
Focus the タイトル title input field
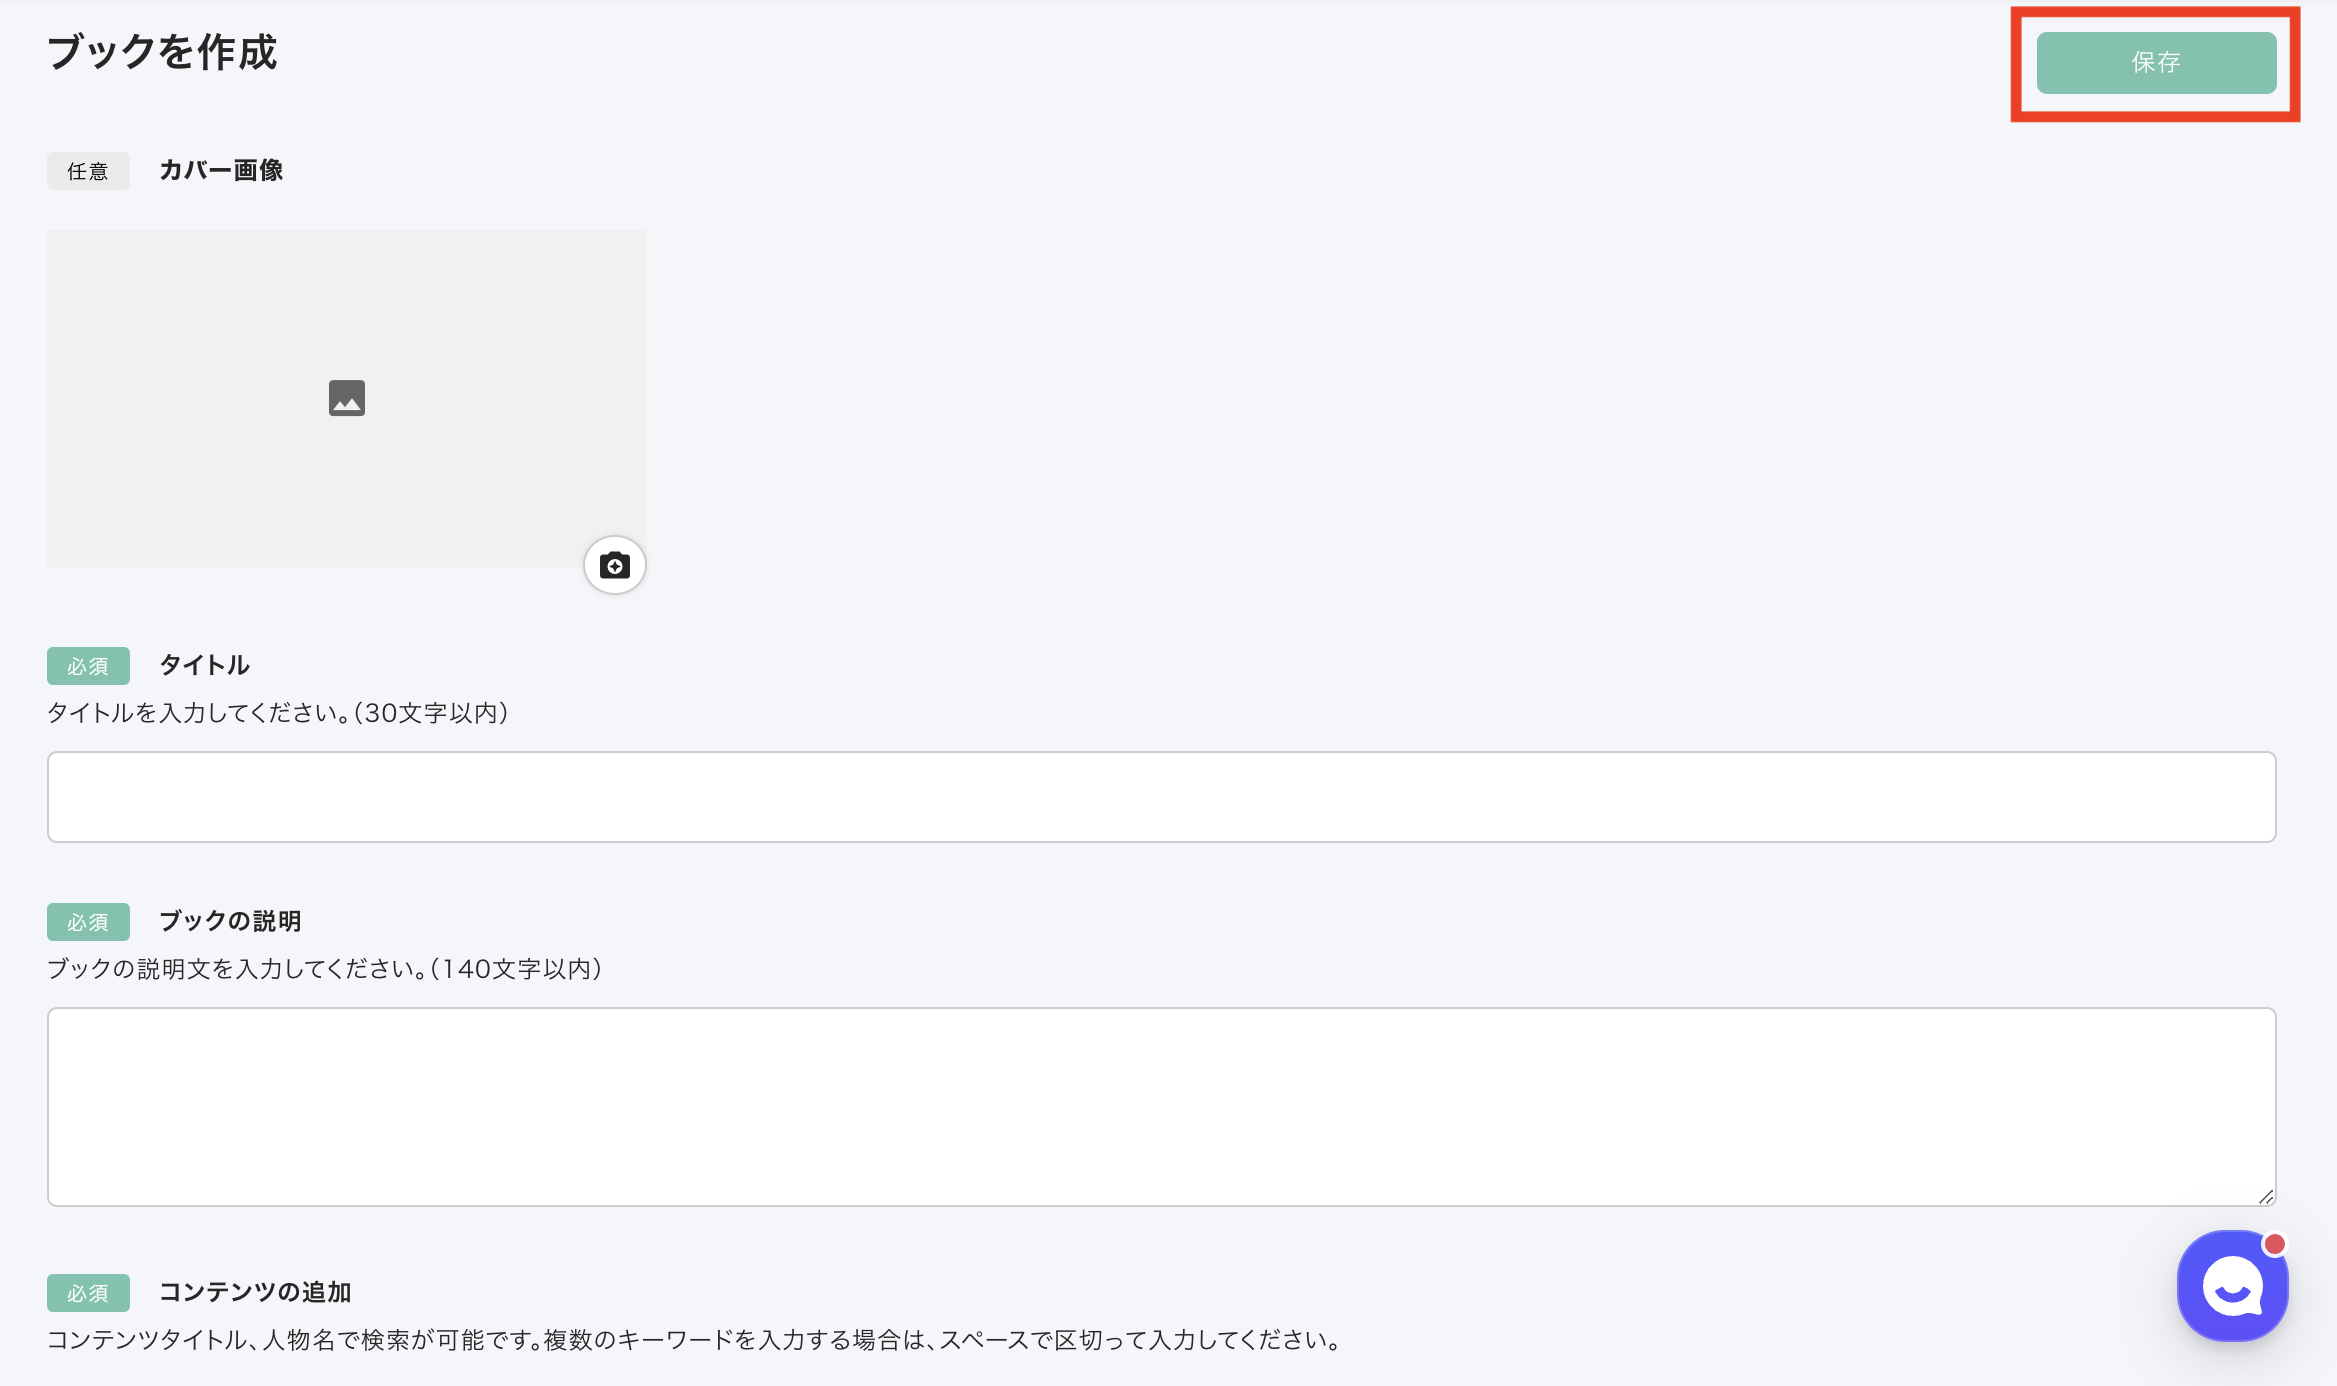1161,797
